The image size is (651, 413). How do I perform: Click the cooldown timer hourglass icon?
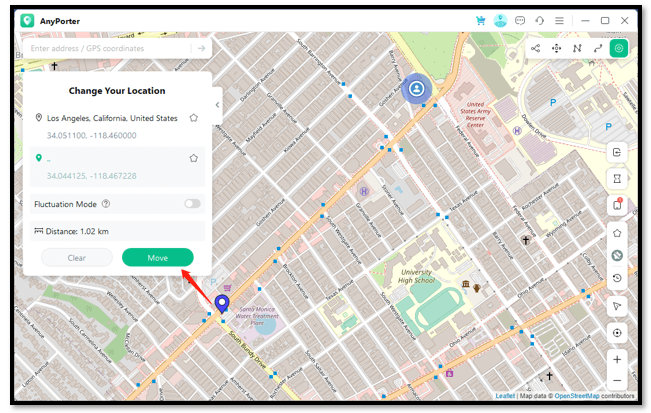pyautogui.click(x=617, y=178)
